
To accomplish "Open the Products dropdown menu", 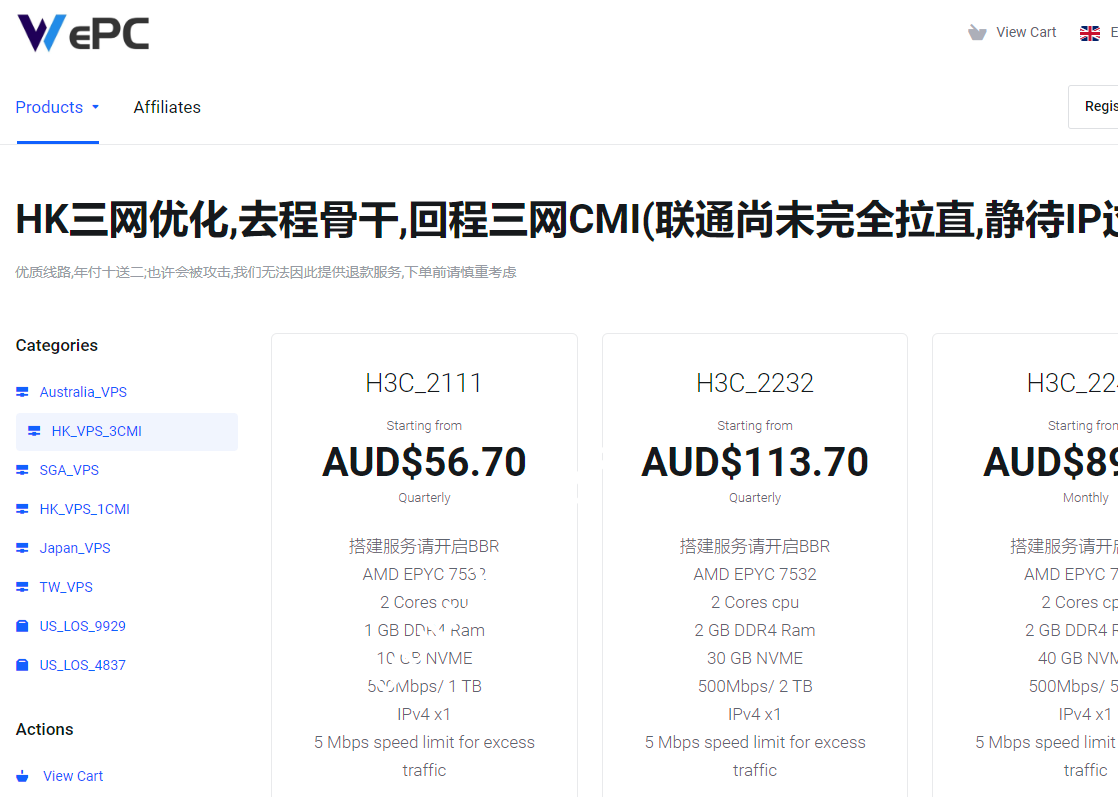I will (x=48, y=107).
